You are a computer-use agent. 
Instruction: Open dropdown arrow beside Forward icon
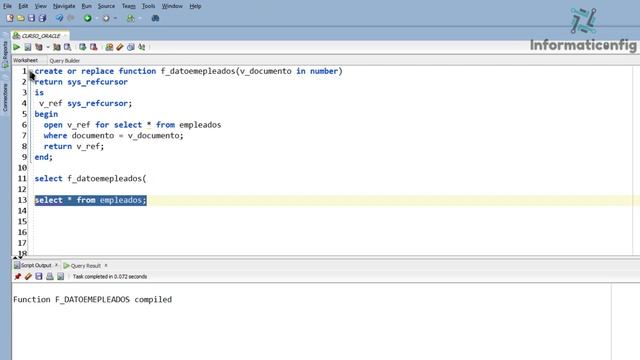point(116,18)
